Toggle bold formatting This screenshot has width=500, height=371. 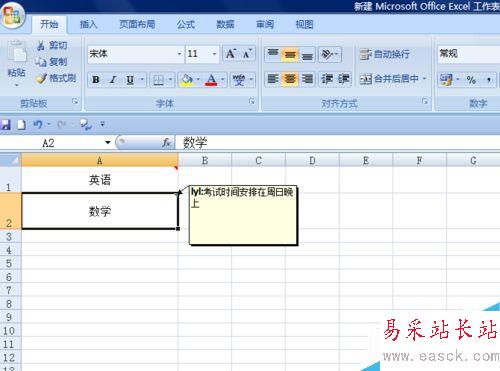point(96,80)
